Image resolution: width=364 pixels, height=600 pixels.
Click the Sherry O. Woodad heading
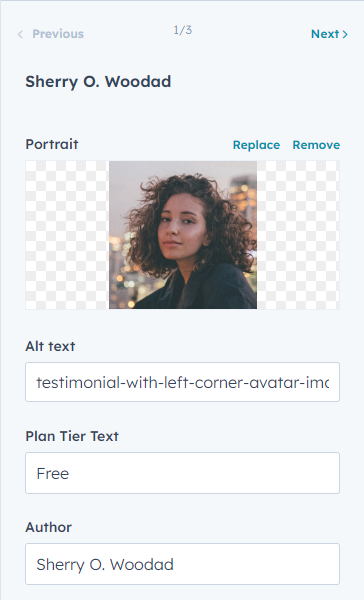click(98, 82)
